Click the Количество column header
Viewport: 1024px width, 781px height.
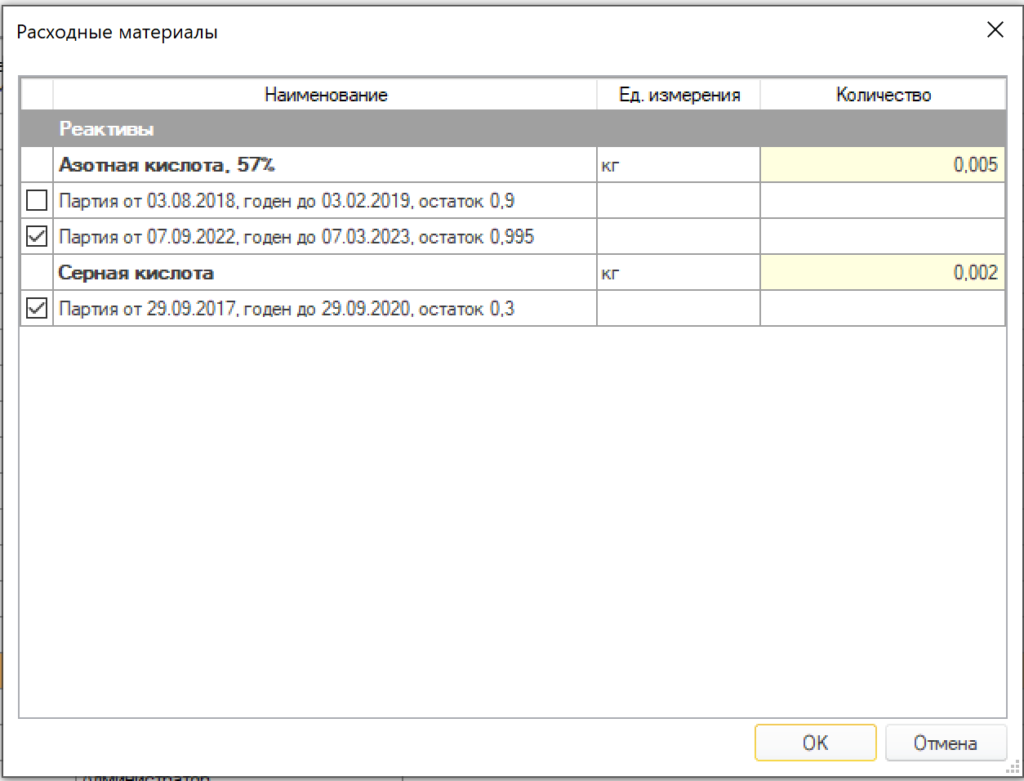[883, 95]
